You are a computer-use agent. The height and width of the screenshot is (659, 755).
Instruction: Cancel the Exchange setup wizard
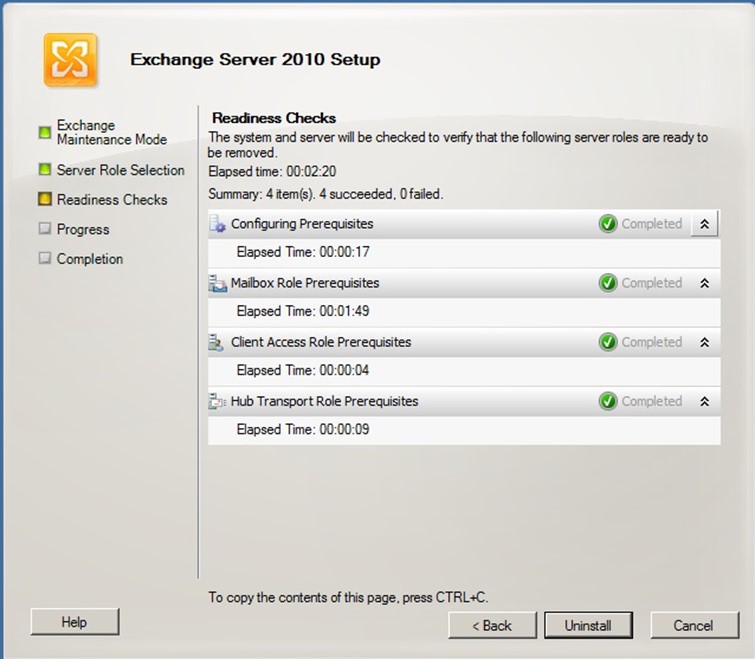694,625
